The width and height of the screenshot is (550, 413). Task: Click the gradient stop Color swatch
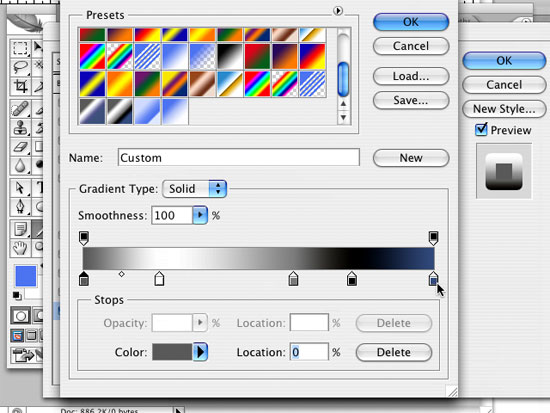tap(172, 352)
